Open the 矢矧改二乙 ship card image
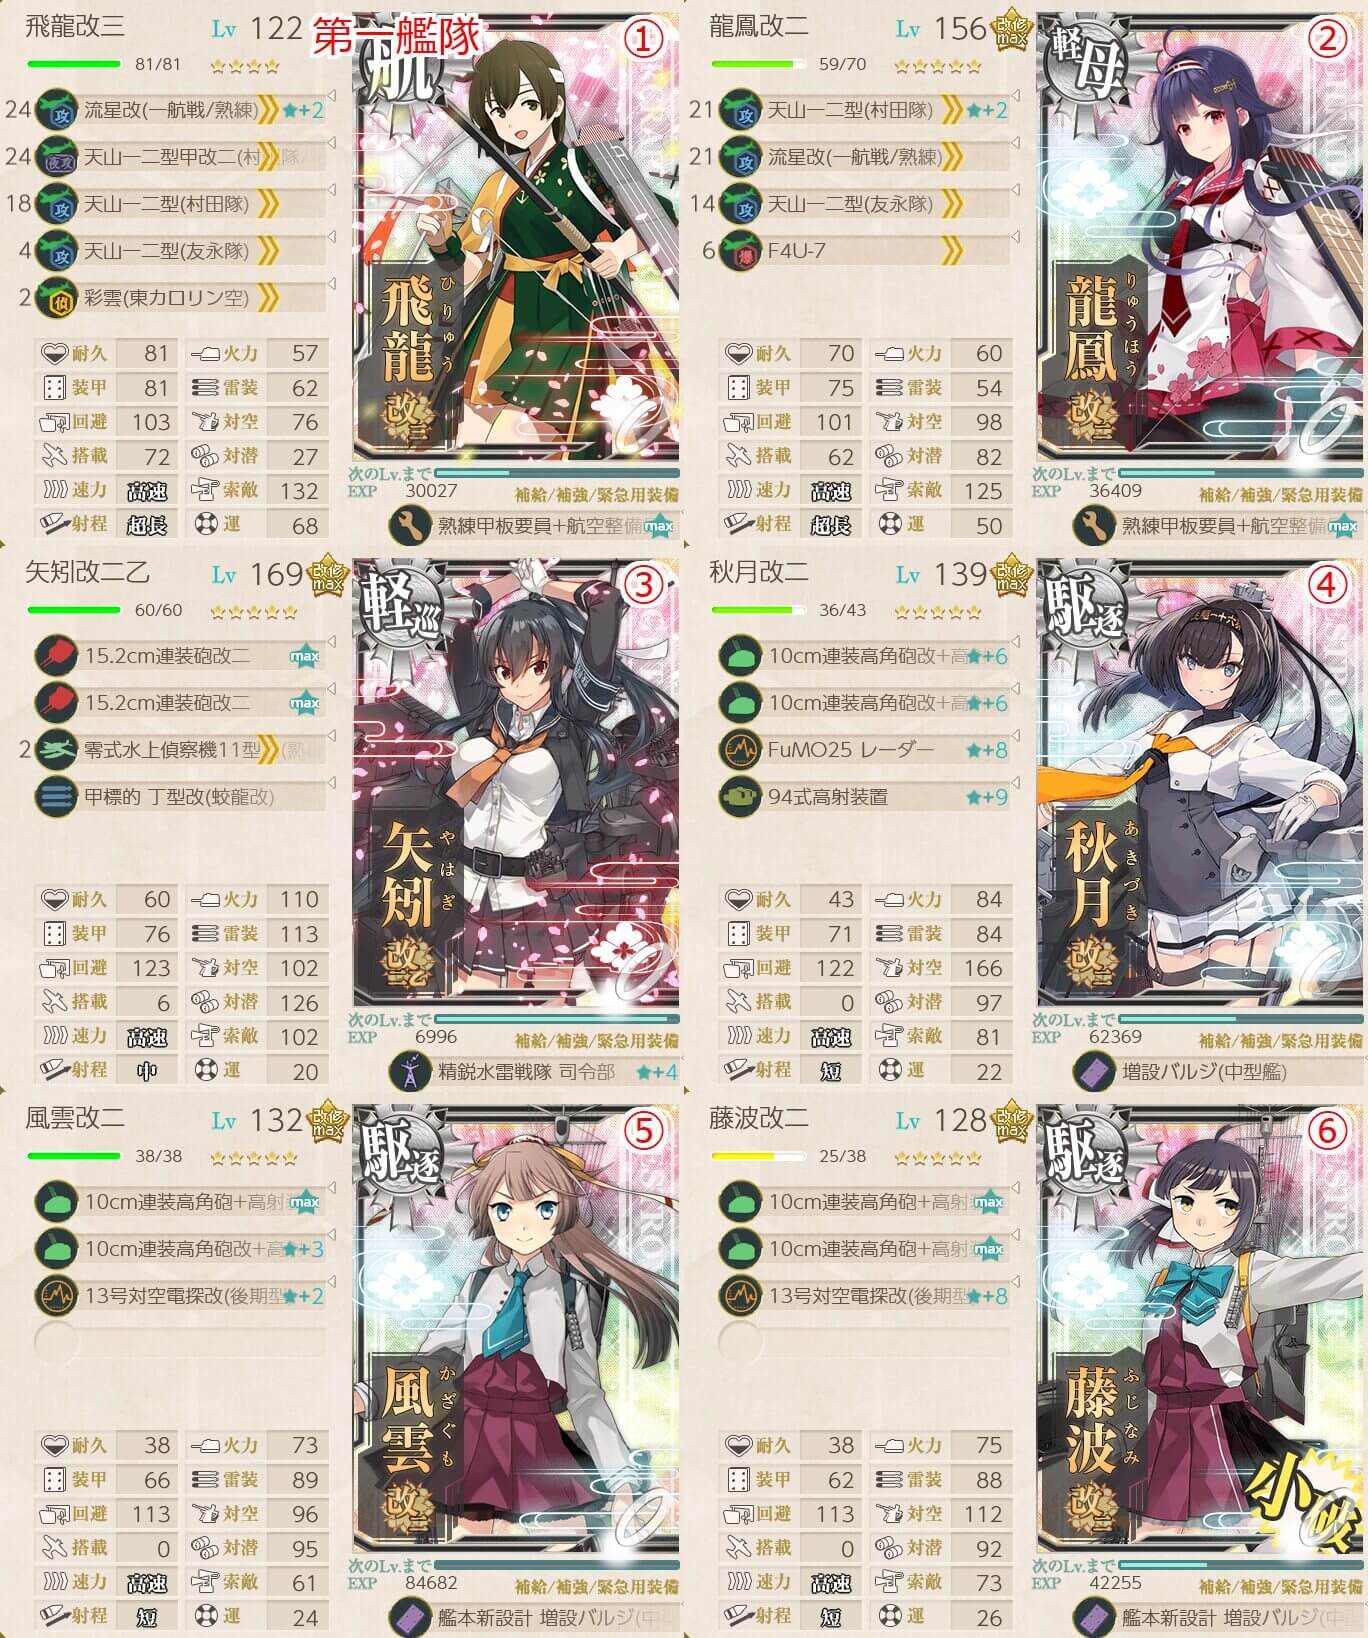1368x1638 pixels. point(516,783)
